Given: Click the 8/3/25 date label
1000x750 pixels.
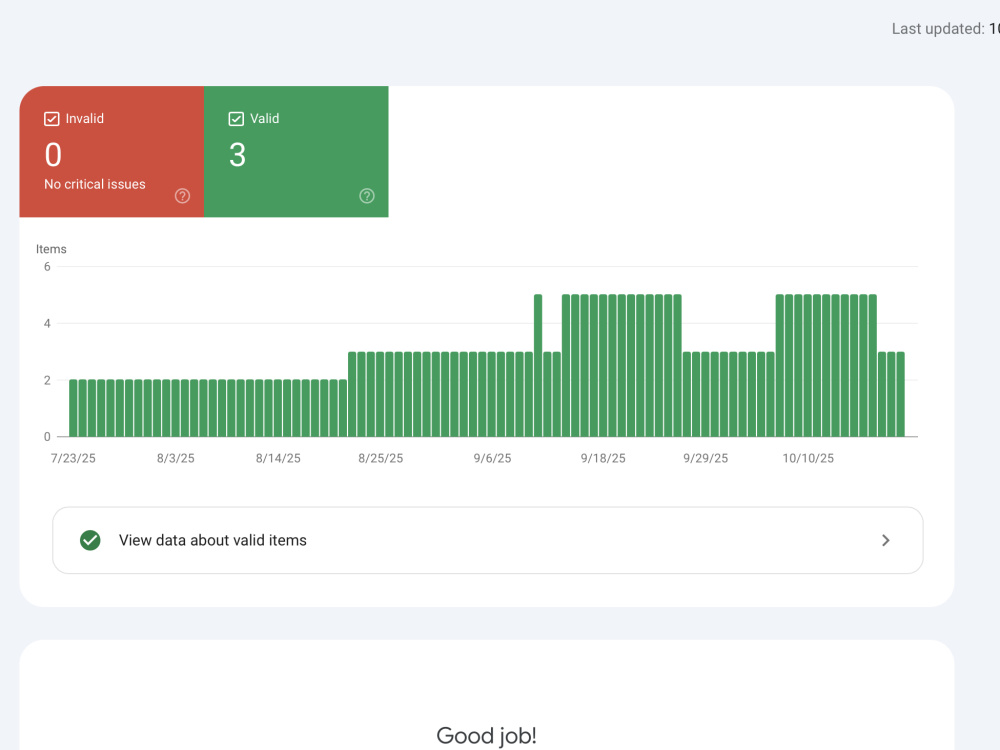Looking at the screenshot, I should click(x=176, y=458).
